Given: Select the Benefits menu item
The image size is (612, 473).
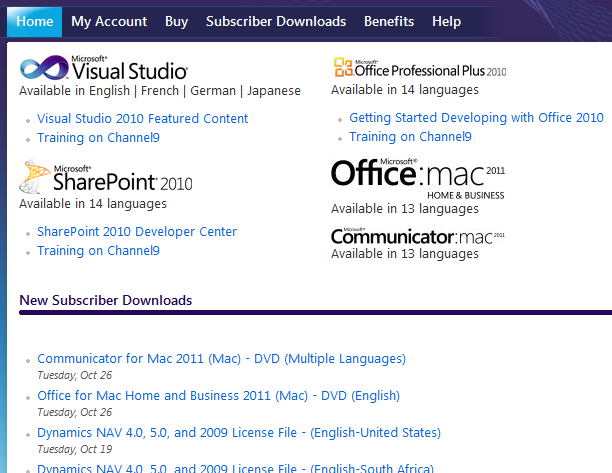Looking at the screenshot, I should click(x=389, y=21).
